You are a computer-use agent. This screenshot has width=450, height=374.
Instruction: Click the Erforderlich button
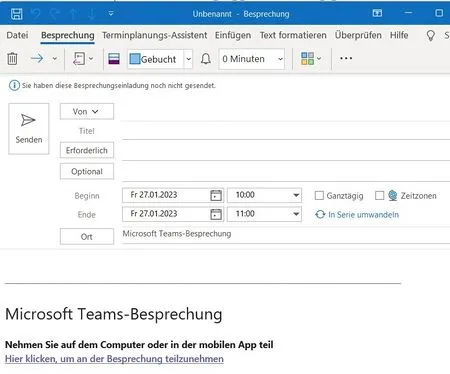point(87,150)
